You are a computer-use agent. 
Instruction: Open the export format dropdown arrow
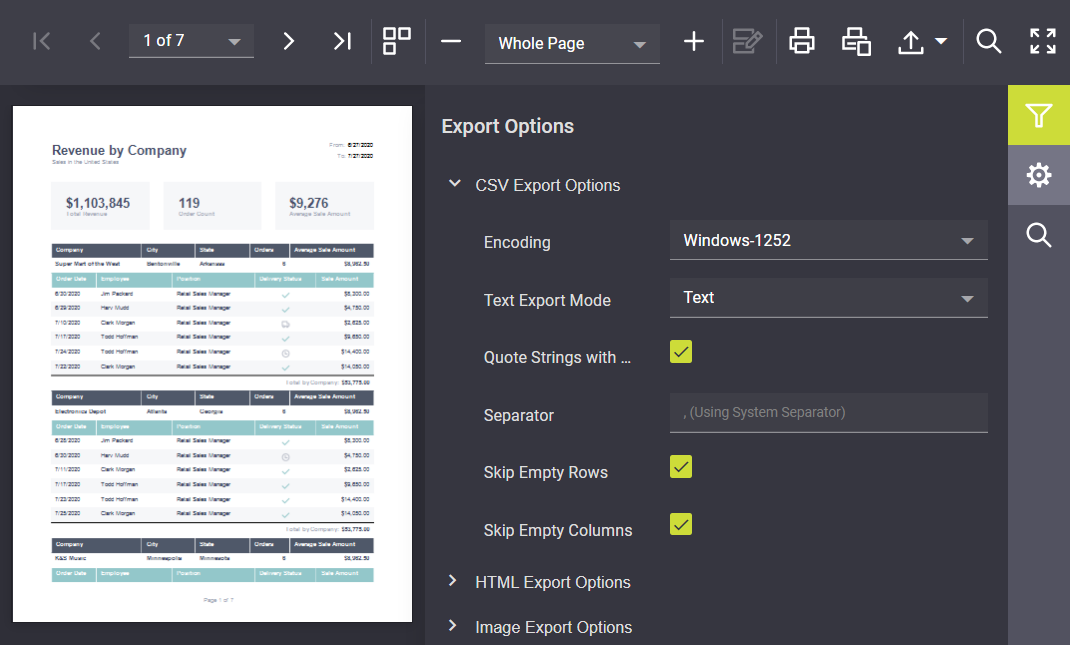[x=941, y=41]
